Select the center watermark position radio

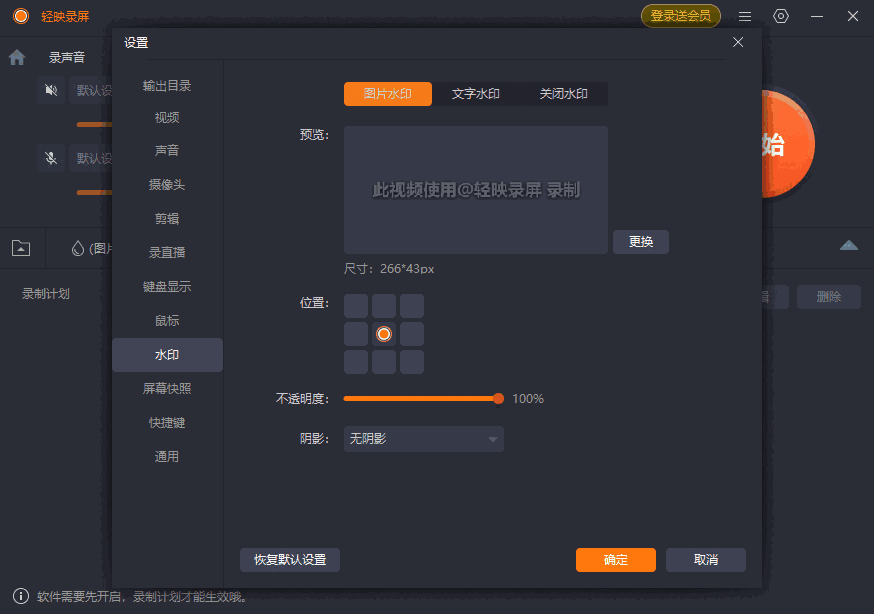pyautogui.click(x=384, y=333)
